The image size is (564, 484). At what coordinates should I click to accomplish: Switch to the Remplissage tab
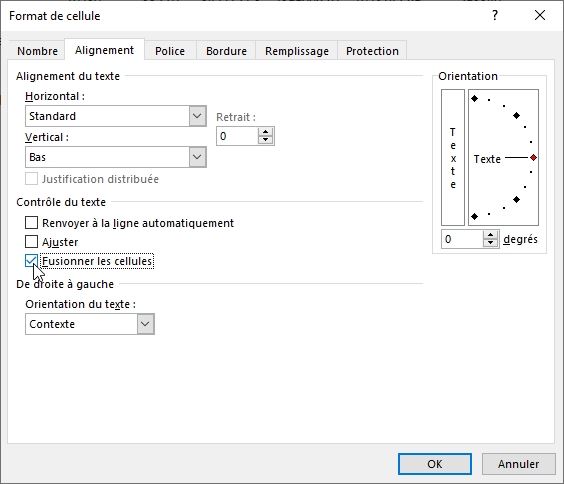coord(297,51)
